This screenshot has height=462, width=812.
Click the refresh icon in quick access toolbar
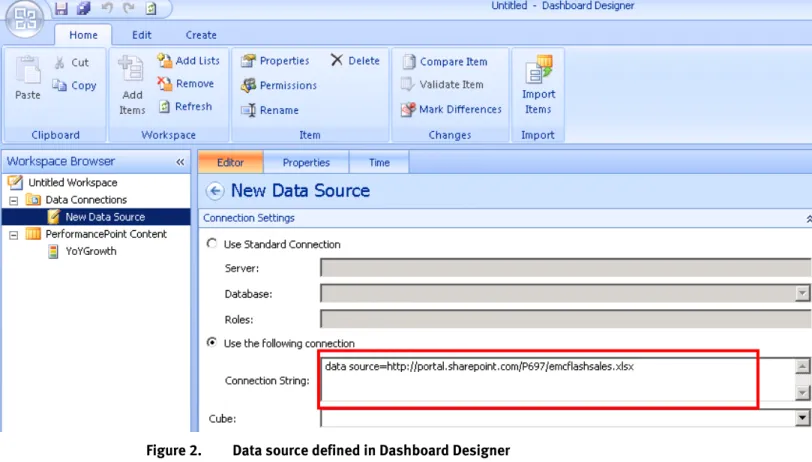click(151, 8)
